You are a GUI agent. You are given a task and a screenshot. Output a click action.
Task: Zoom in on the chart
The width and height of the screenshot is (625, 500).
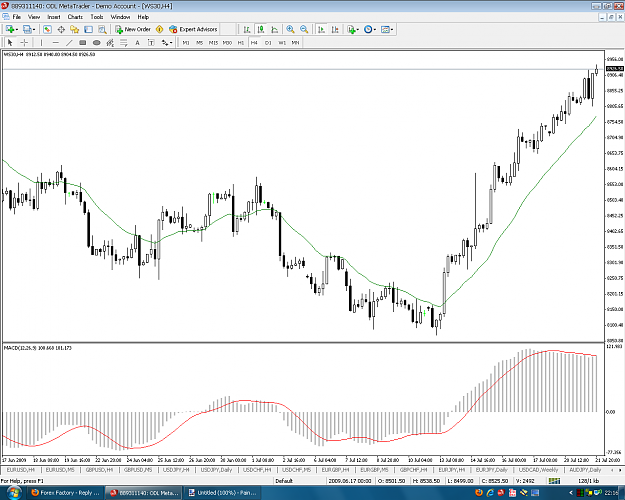(x=290, y=29)
